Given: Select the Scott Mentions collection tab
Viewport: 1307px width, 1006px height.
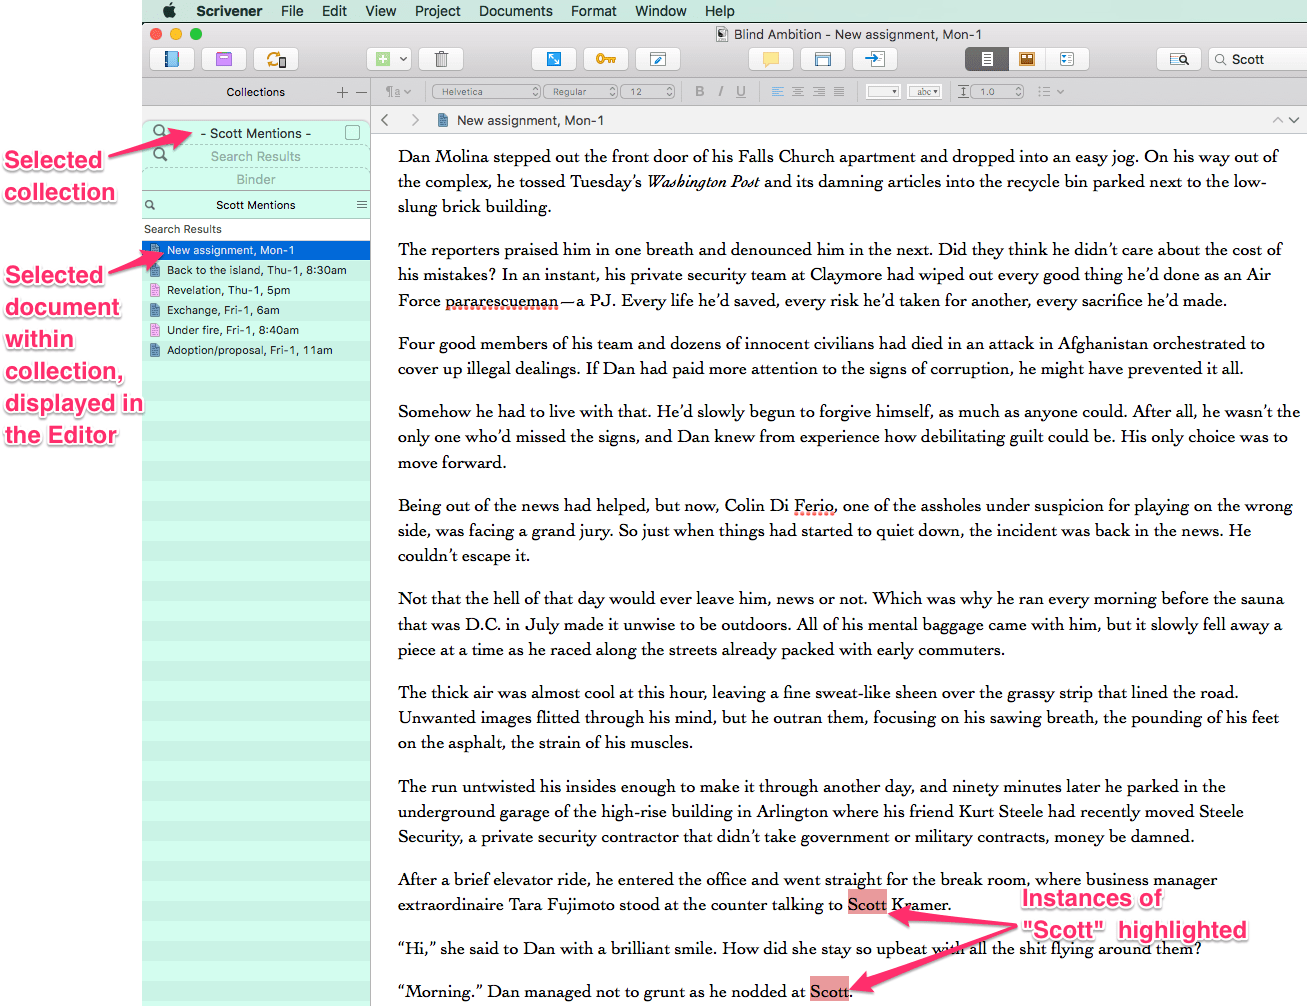Looking at the screenshot, I should (256, 133).
